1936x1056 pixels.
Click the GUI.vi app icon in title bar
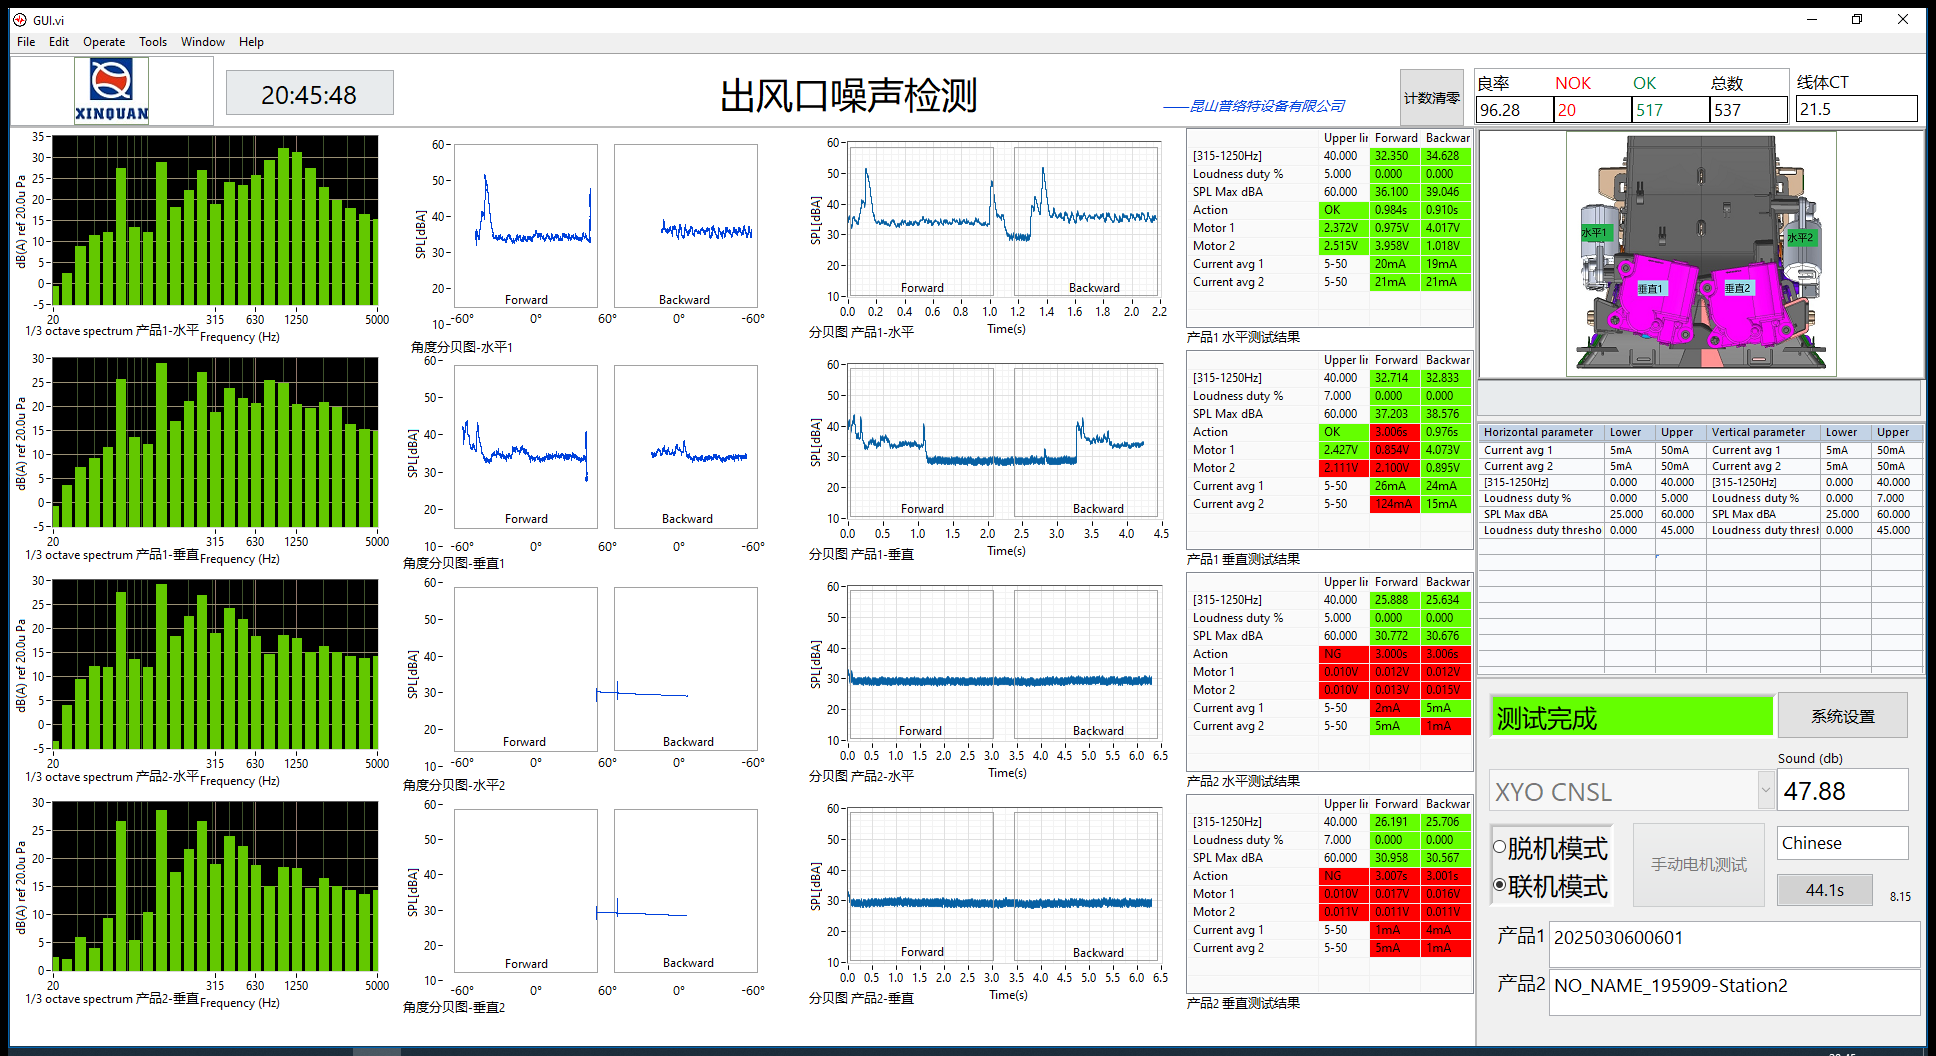pos(19,20)
